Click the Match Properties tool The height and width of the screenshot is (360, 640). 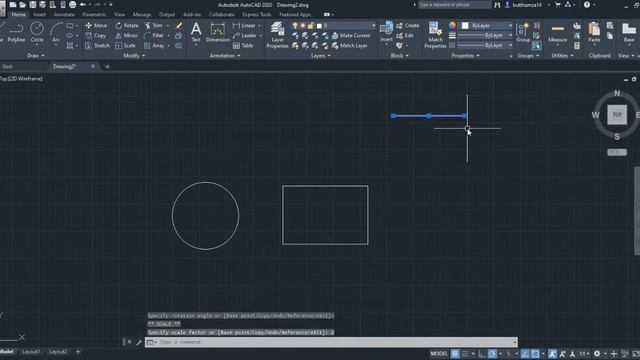(x=435, y=35)
